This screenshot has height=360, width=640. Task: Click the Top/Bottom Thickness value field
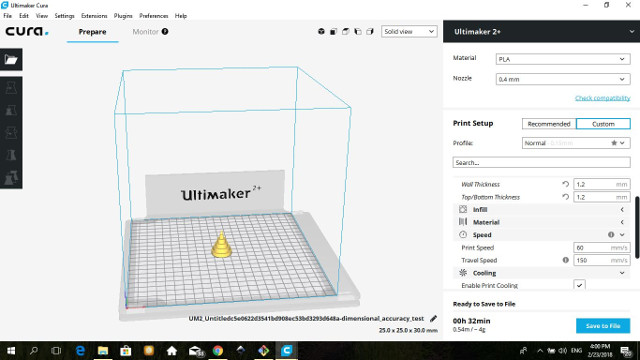coord(602,197)
